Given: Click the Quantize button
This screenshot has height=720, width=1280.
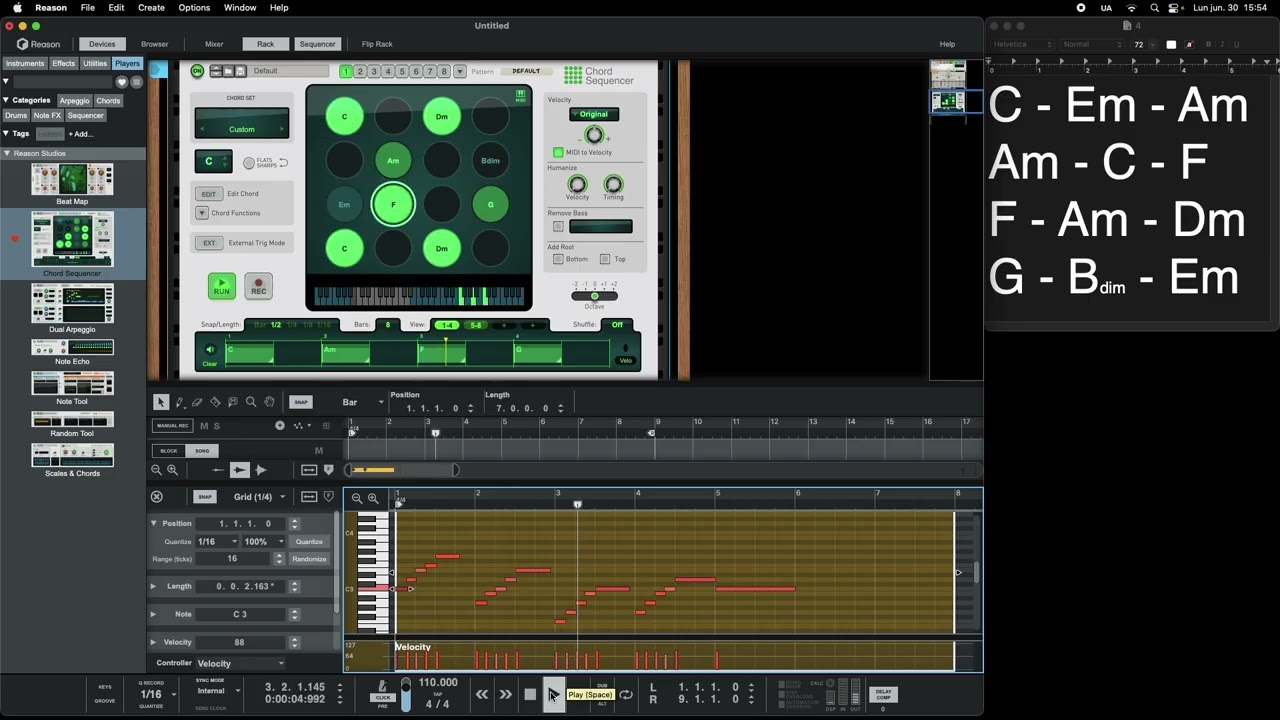Looking at the screenshot, I should [309, 542].
